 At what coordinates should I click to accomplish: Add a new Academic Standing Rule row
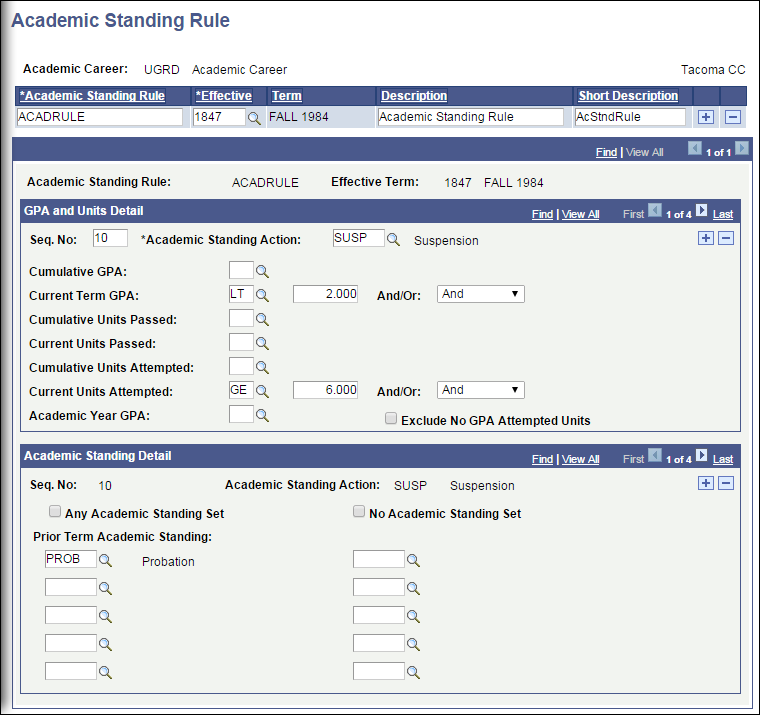coord(706,117)
